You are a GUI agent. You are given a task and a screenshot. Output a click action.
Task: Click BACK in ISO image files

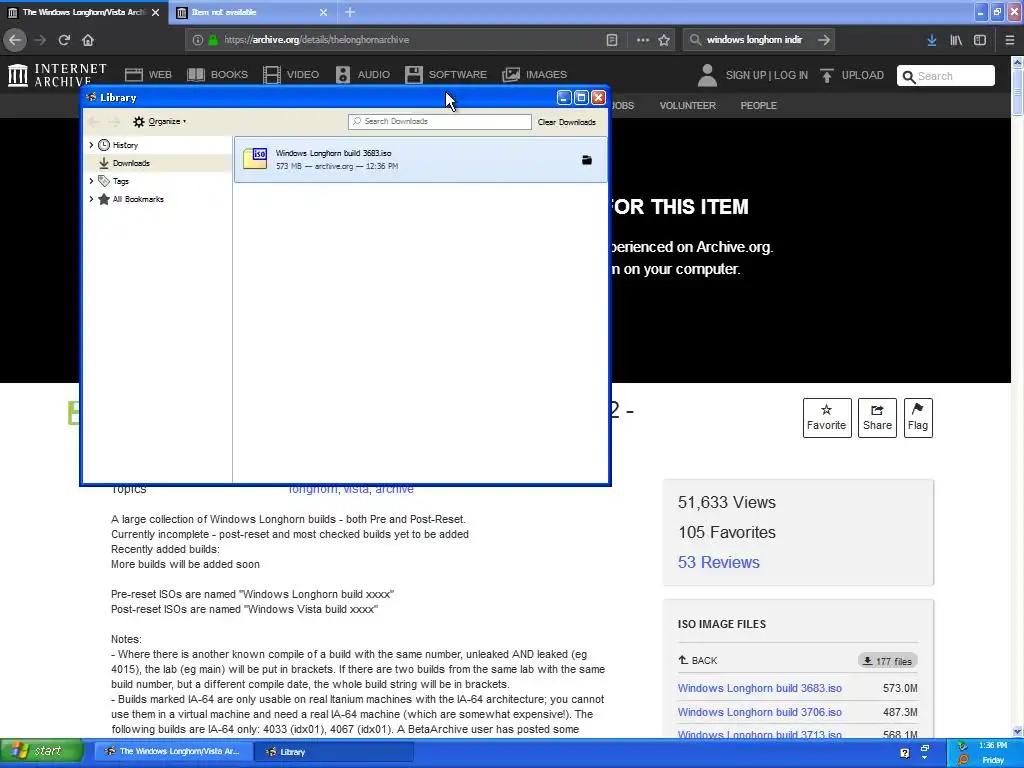[697, 660]
